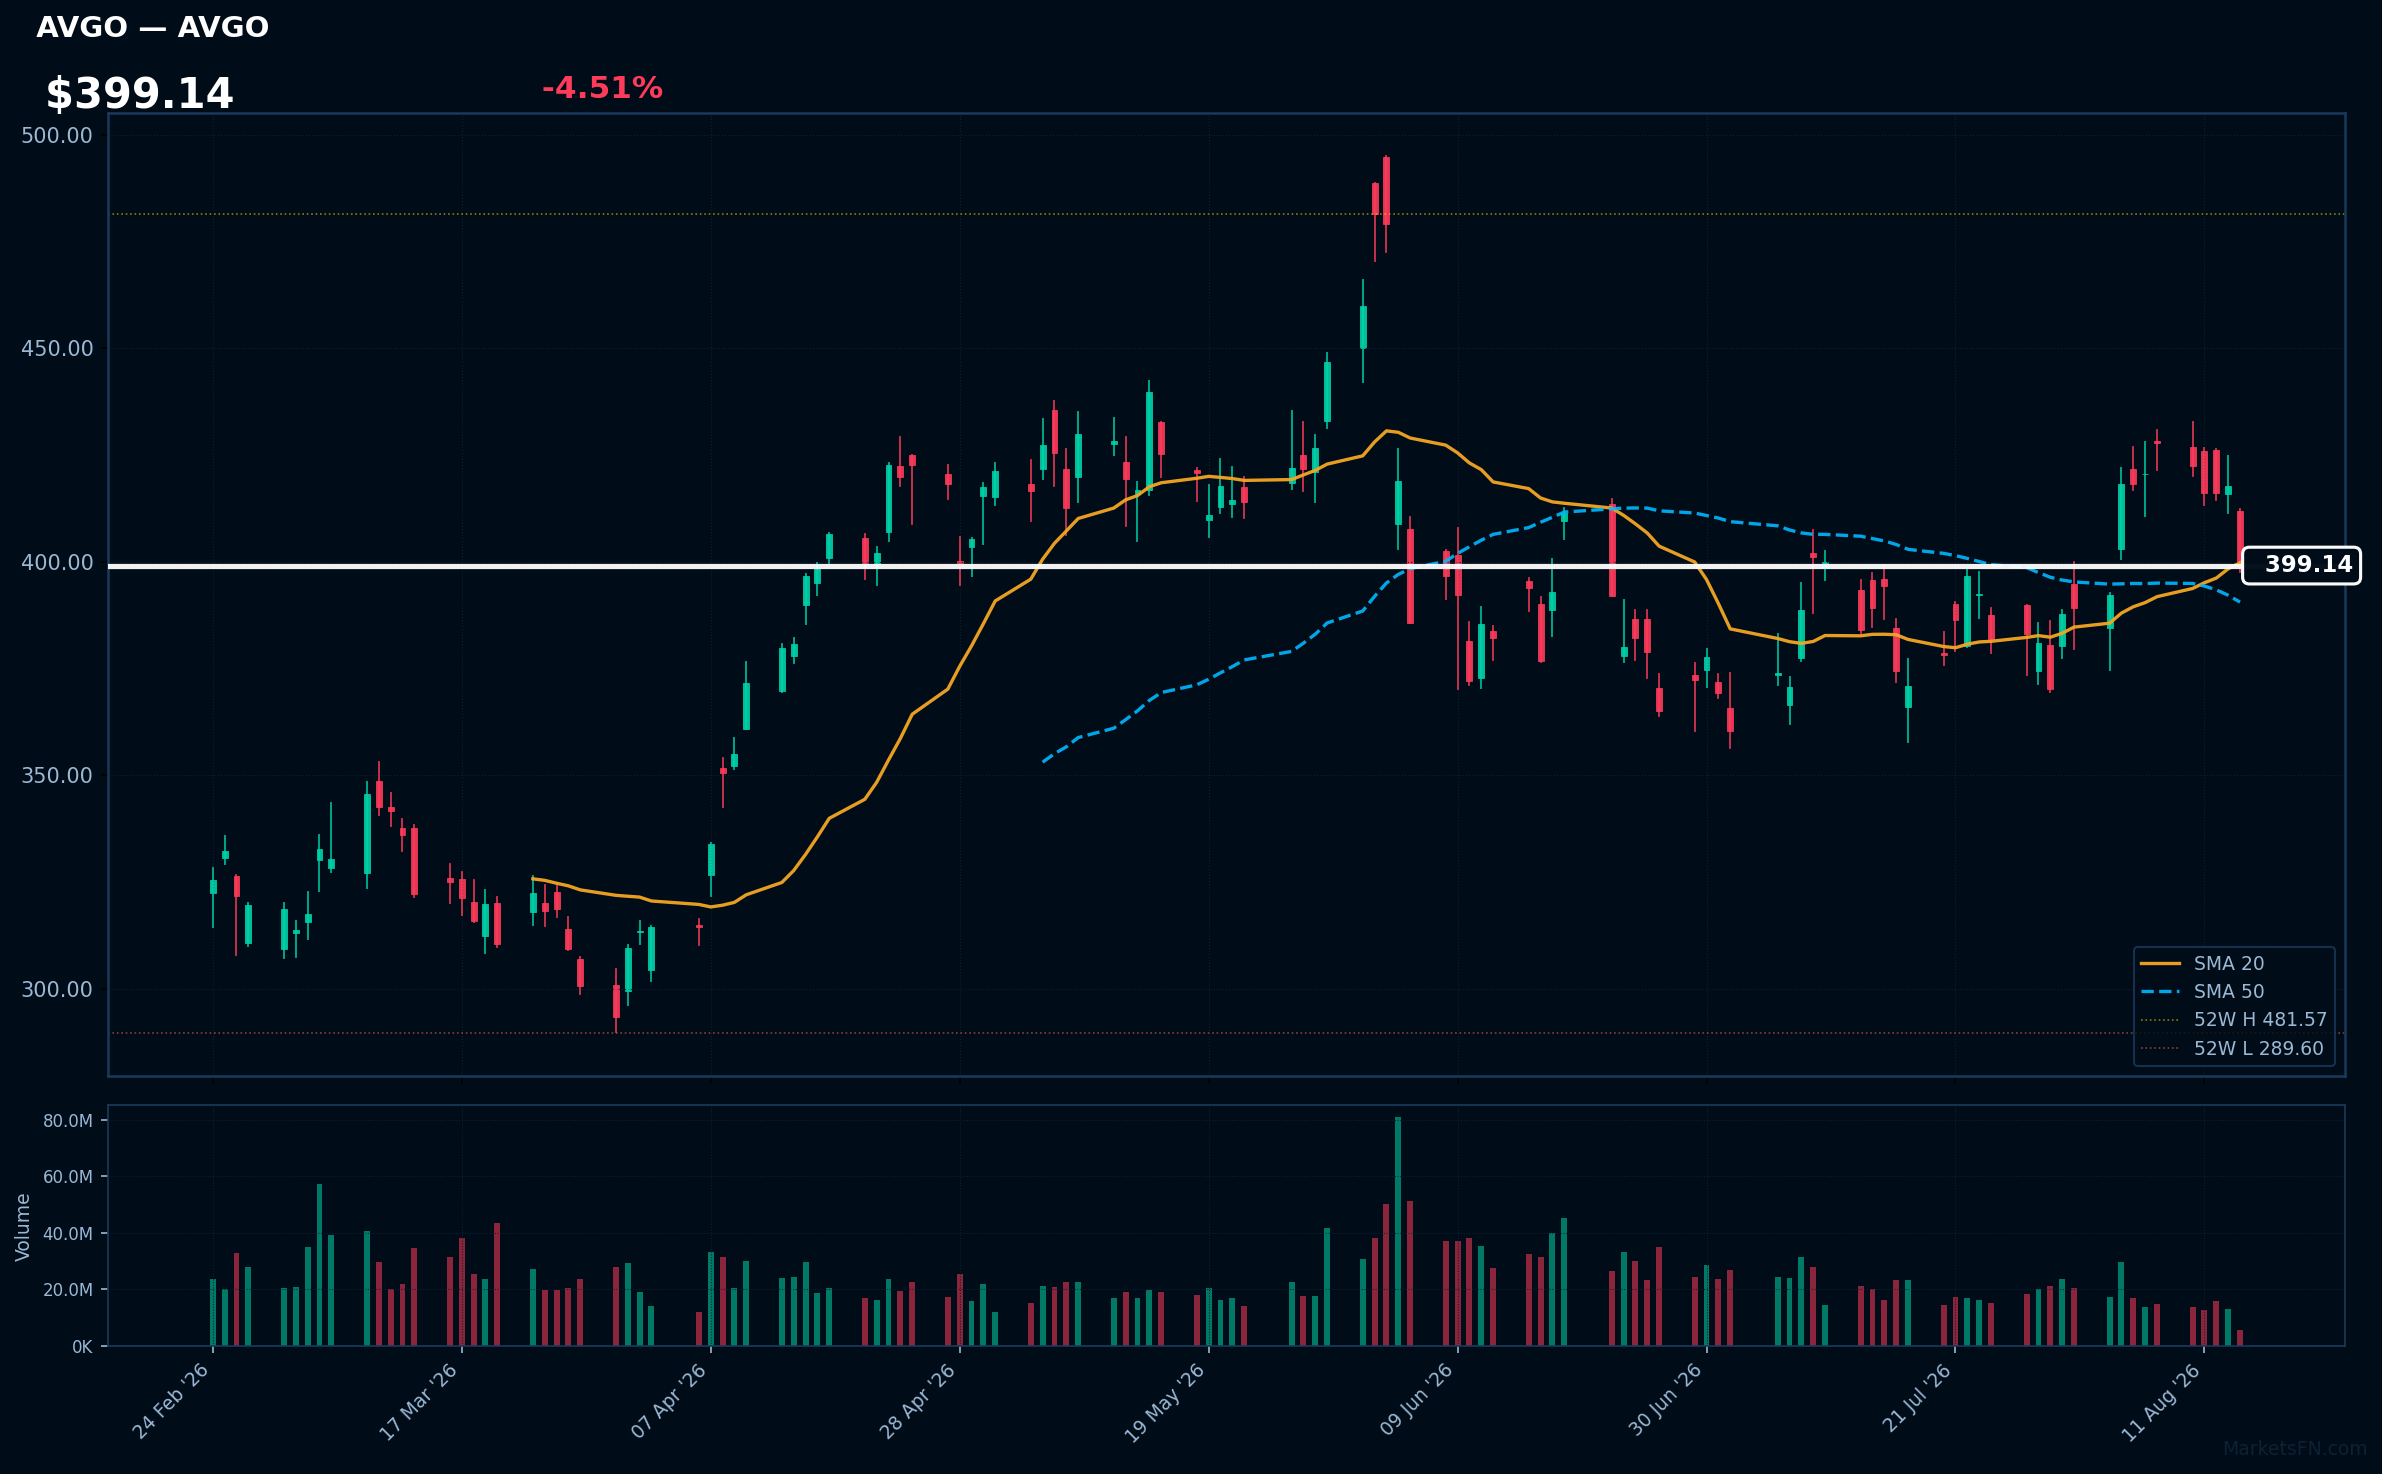Click the 399.14 price tag on right edge

point(2301,565)
